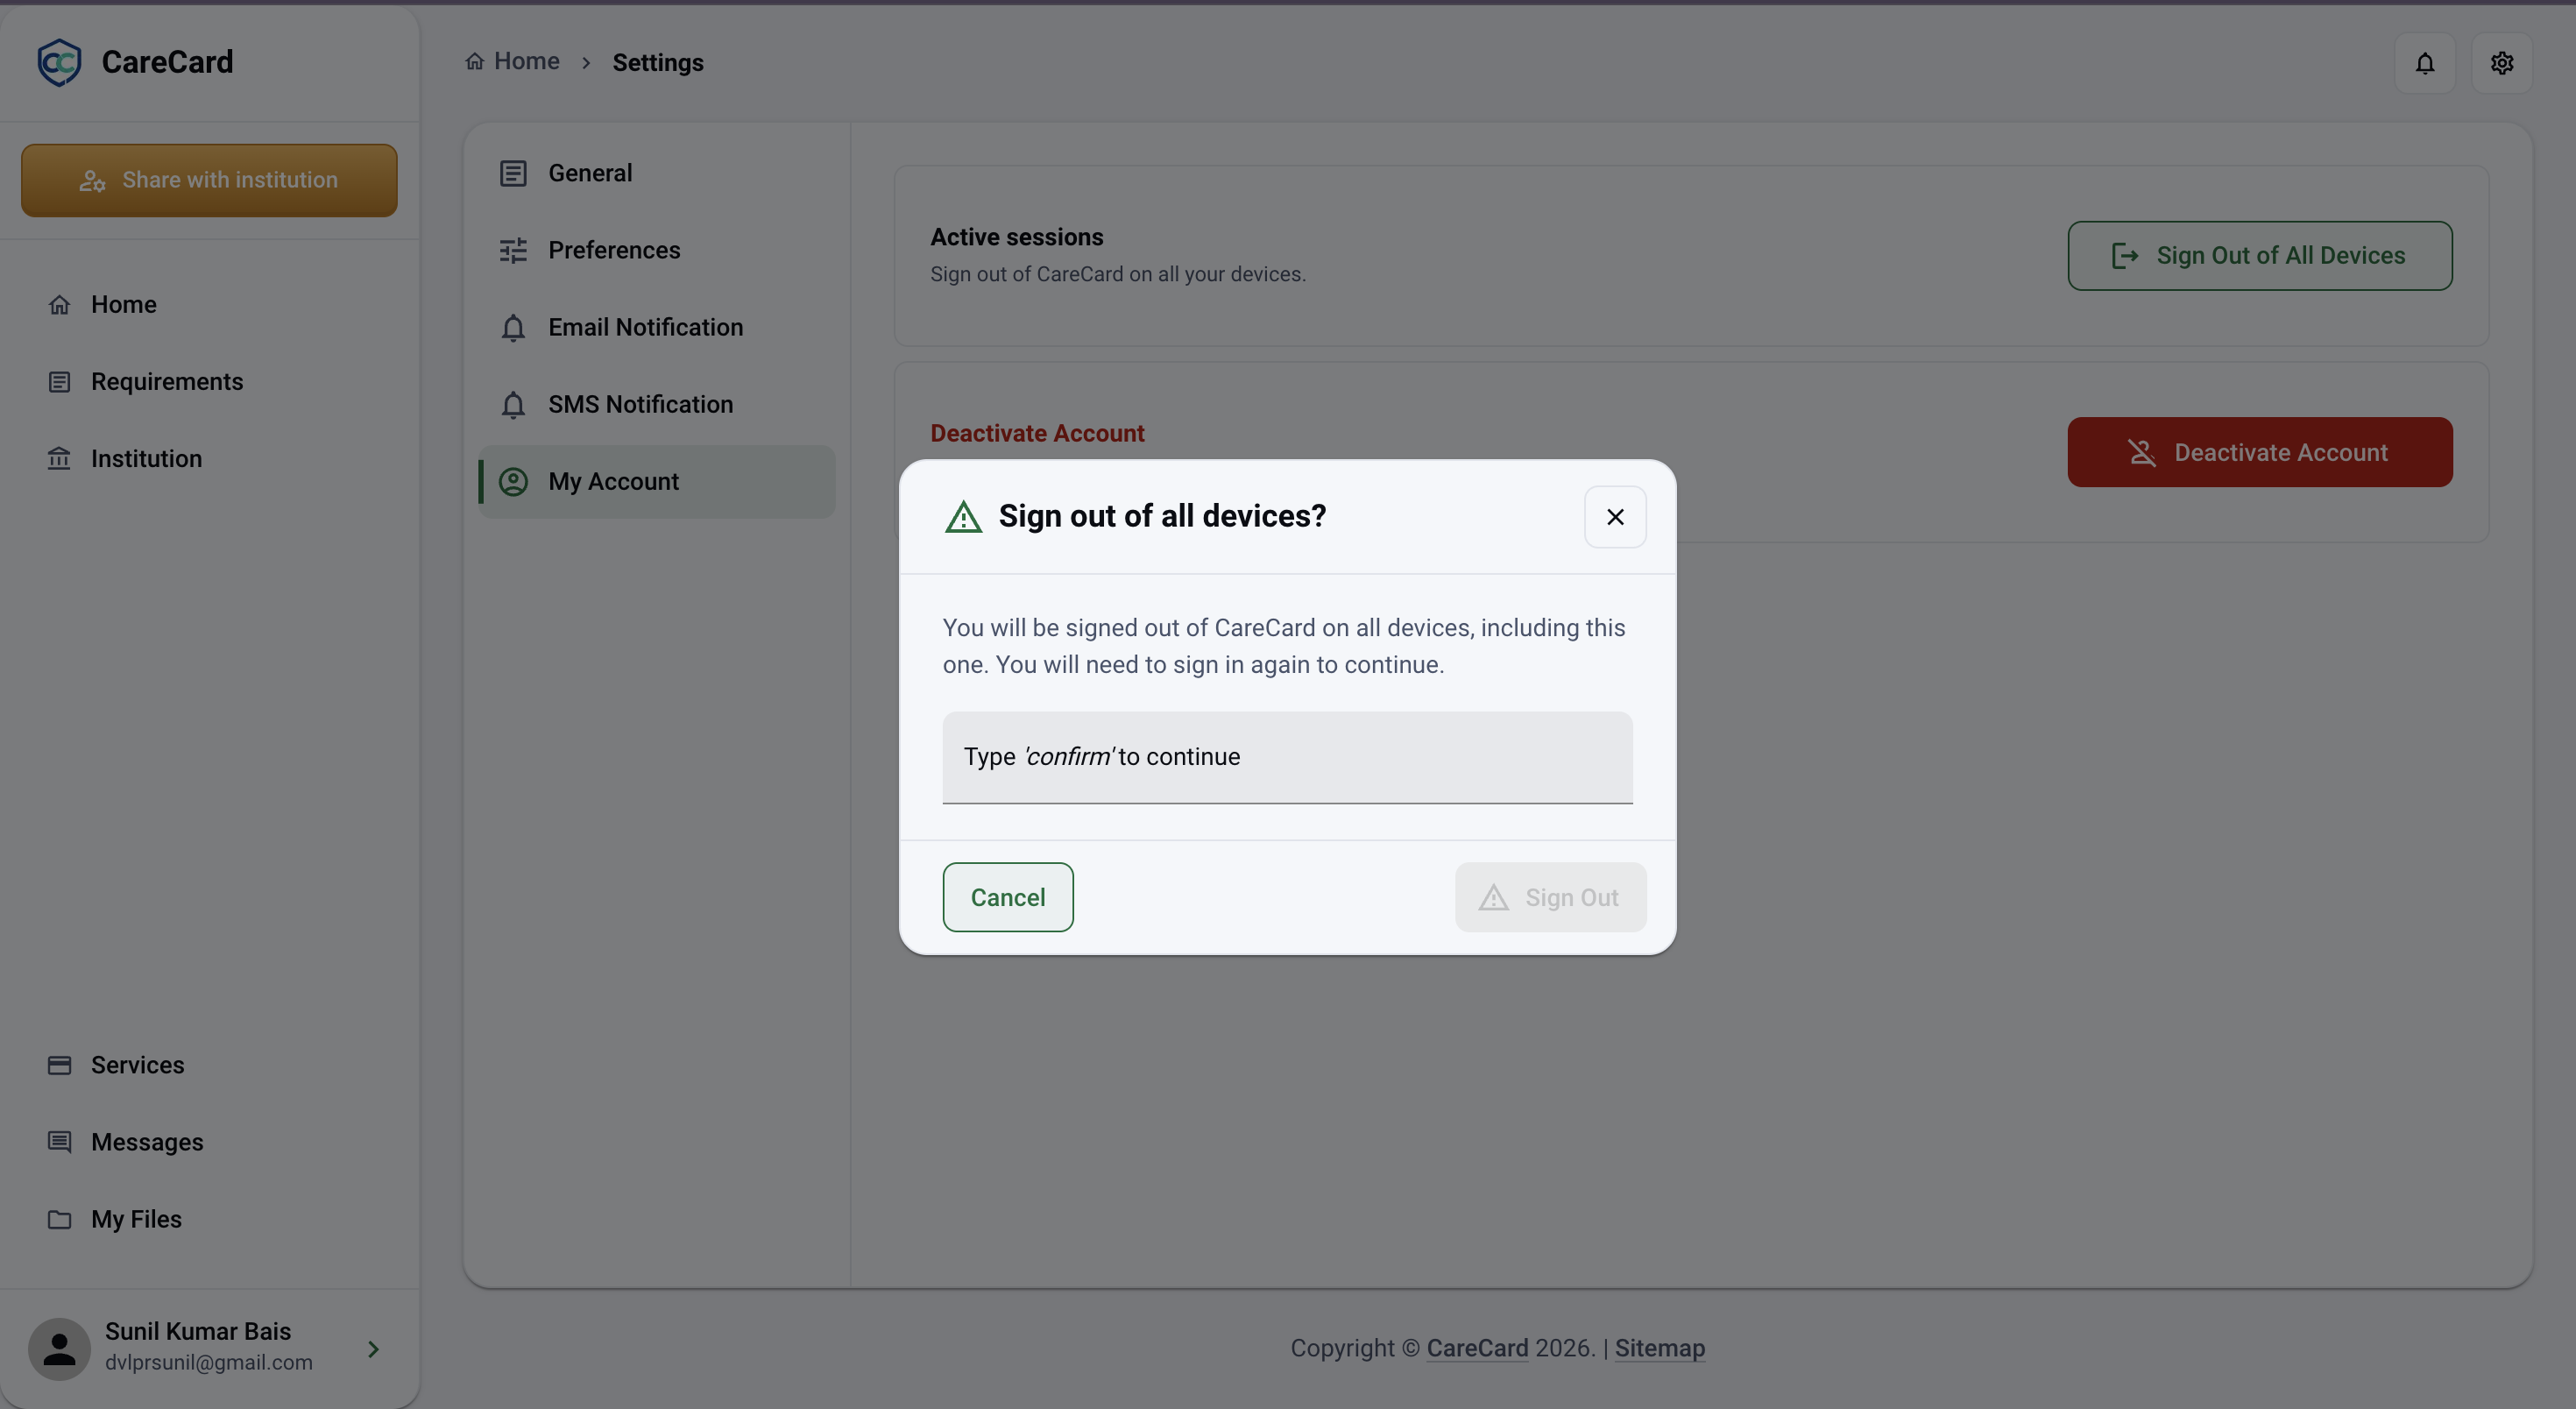This screenshot has width=2576, height=1409.
Task: Click the Email Notification bell icon
Action: pyautogui.click(x=513, y=327)
